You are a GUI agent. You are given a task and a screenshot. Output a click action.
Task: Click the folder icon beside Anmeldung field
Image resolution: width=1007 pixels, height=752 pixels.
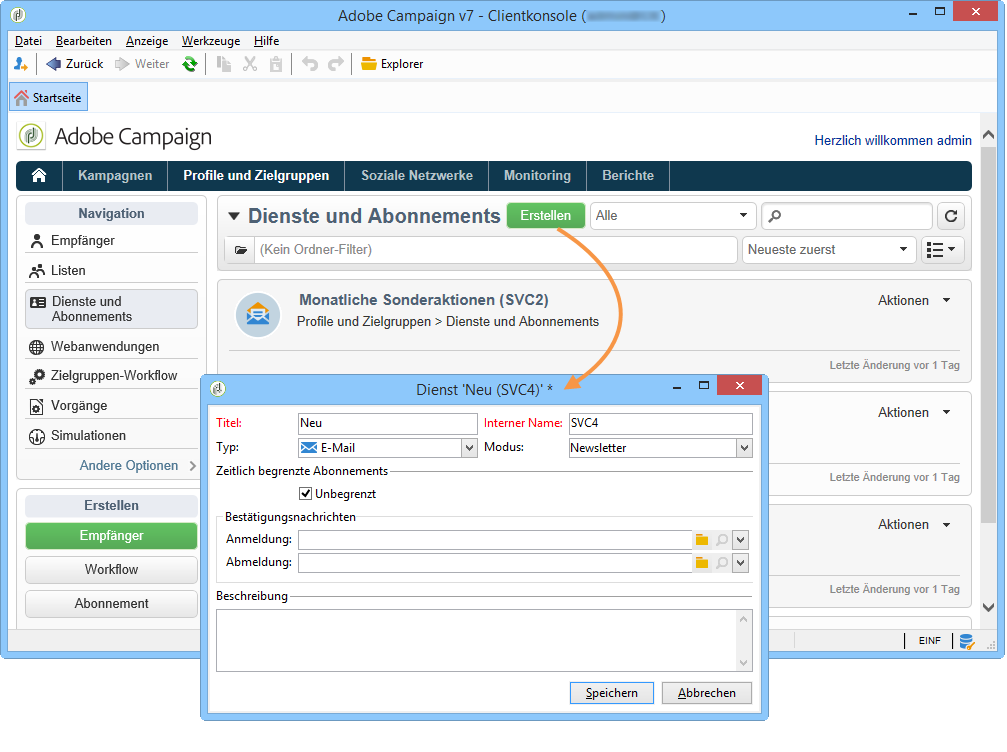click(x=702, y=540)
